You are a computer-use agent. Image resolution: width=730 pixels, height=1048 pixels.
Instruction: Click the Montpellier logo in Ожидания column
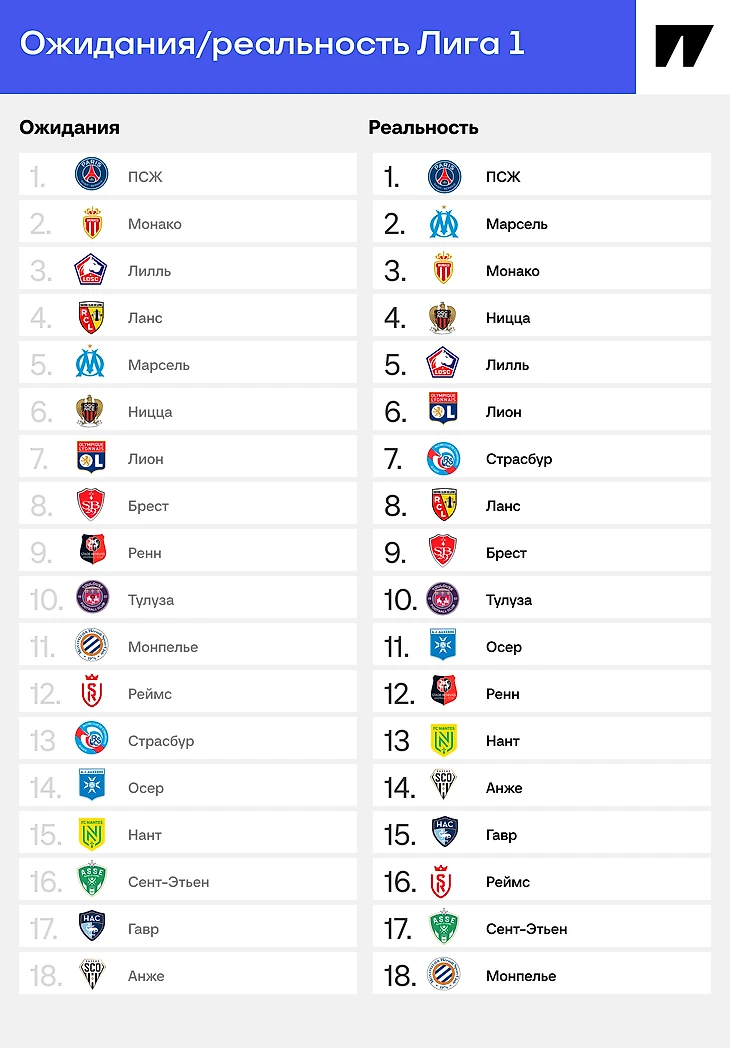click(x=92, y=646)
